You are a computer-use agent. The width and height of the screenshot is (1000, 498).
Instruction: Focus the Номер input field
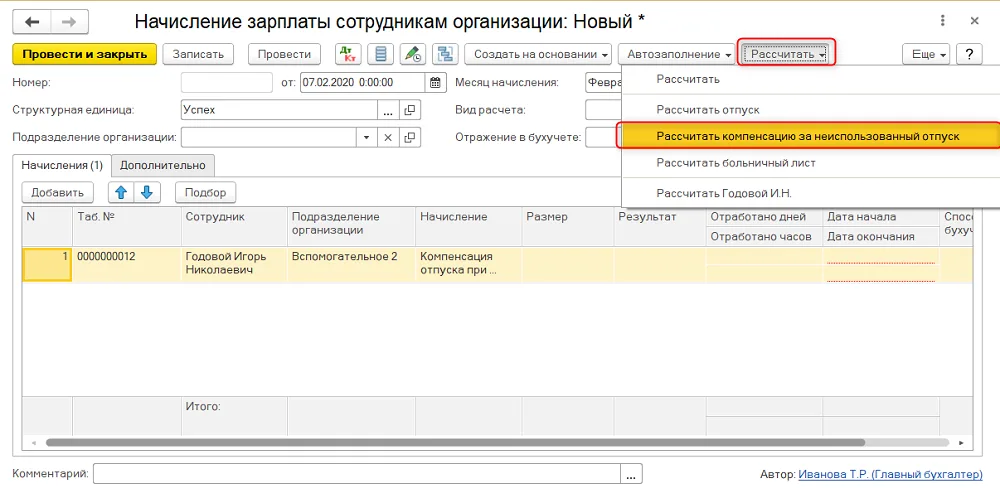[x=227, y=82]
